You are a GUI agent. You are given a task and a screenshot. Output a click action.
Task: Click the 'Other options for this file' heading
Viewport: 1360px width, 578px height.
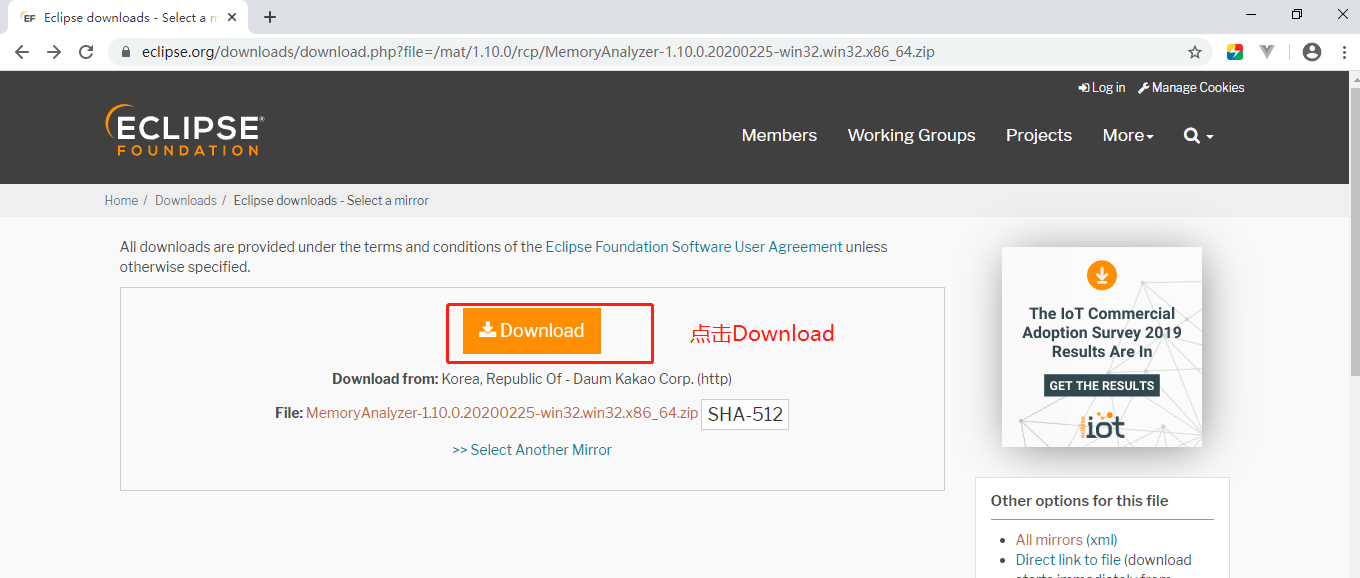(x=1079, y=500)
